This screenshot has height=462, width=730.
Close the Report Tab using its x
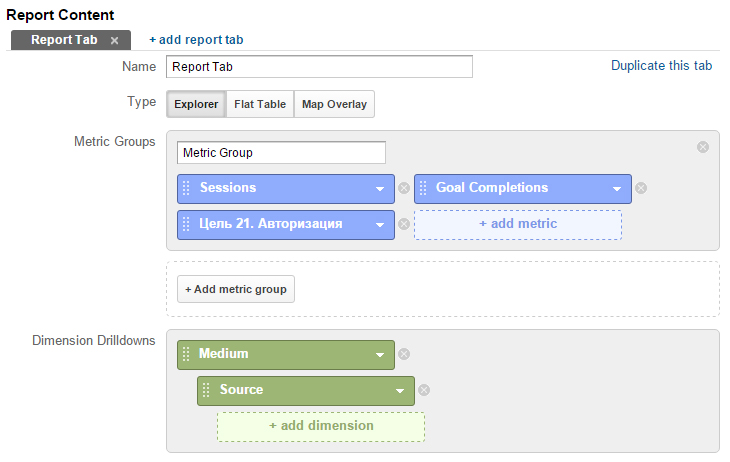tap(115, 41)
